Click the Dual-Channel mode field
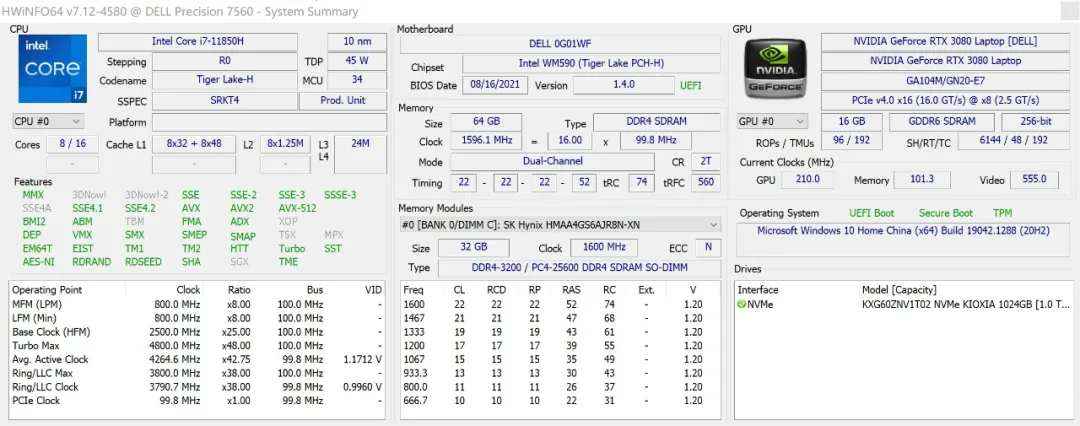Viewport: 1080px width, 426px height. pyautogui.click(x=552, y=162)
